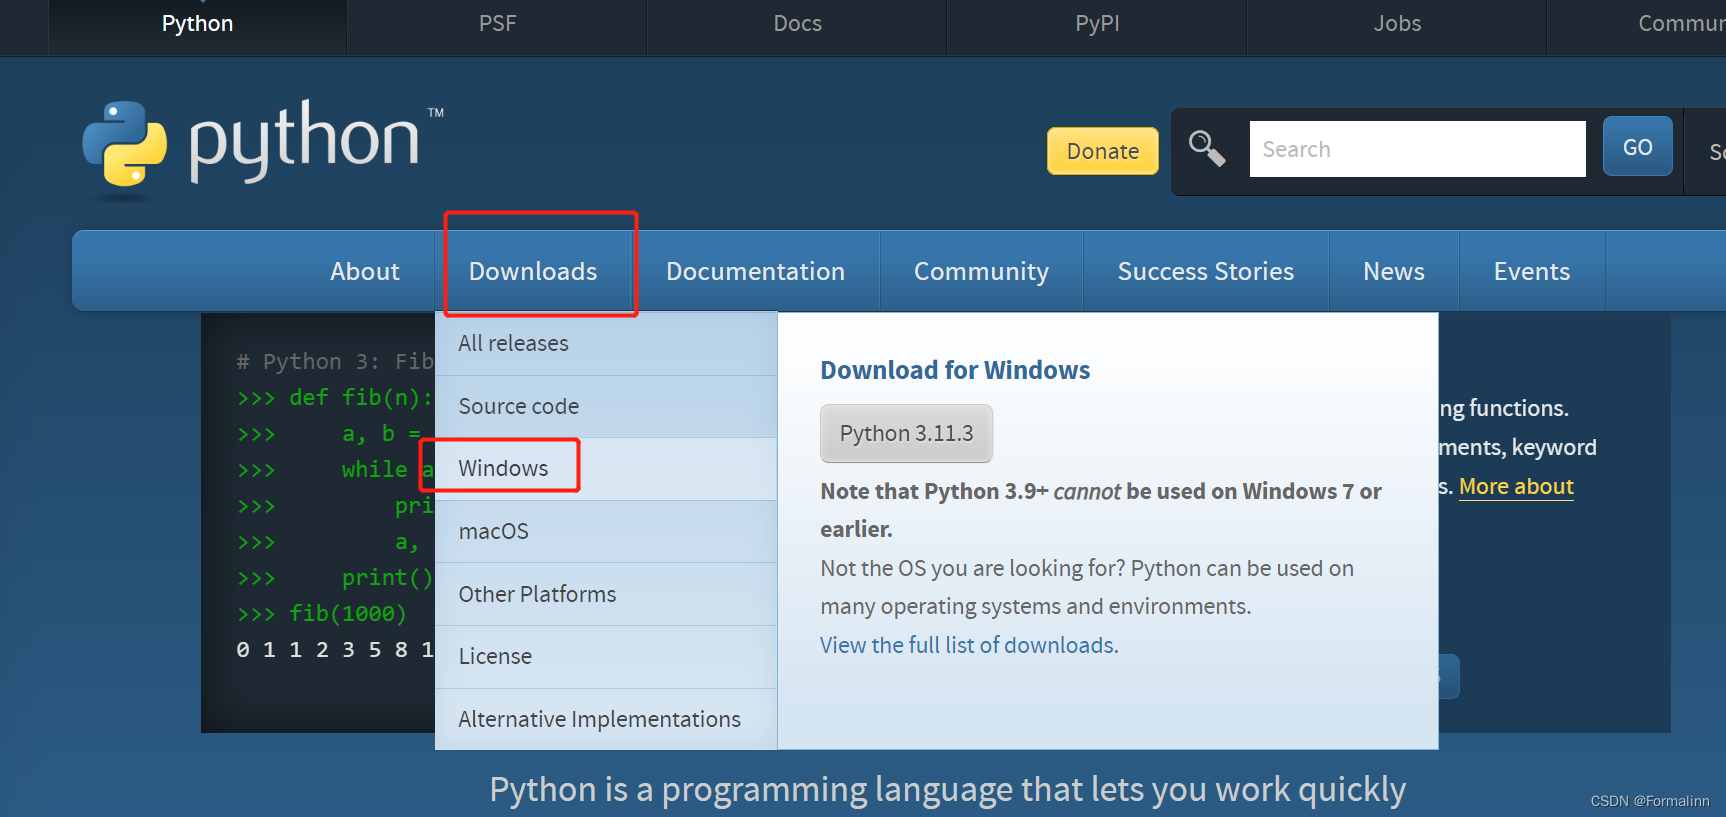Click the 'fib(1000)' code line
Screen dimensions: 1726x817
click(x=322, y=613)
